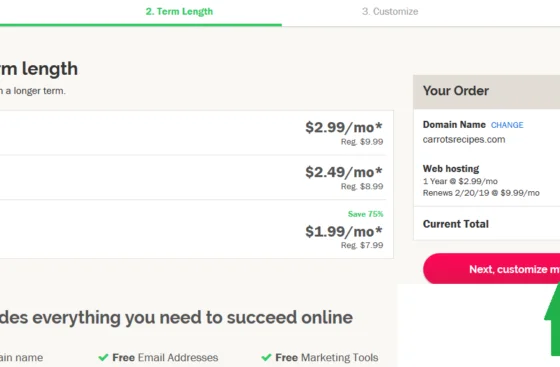Image resolution: width=560 pixels, height=367 pixels.
Task: Click the carrotsrecipes.com domain text
Action: point(464,139)
